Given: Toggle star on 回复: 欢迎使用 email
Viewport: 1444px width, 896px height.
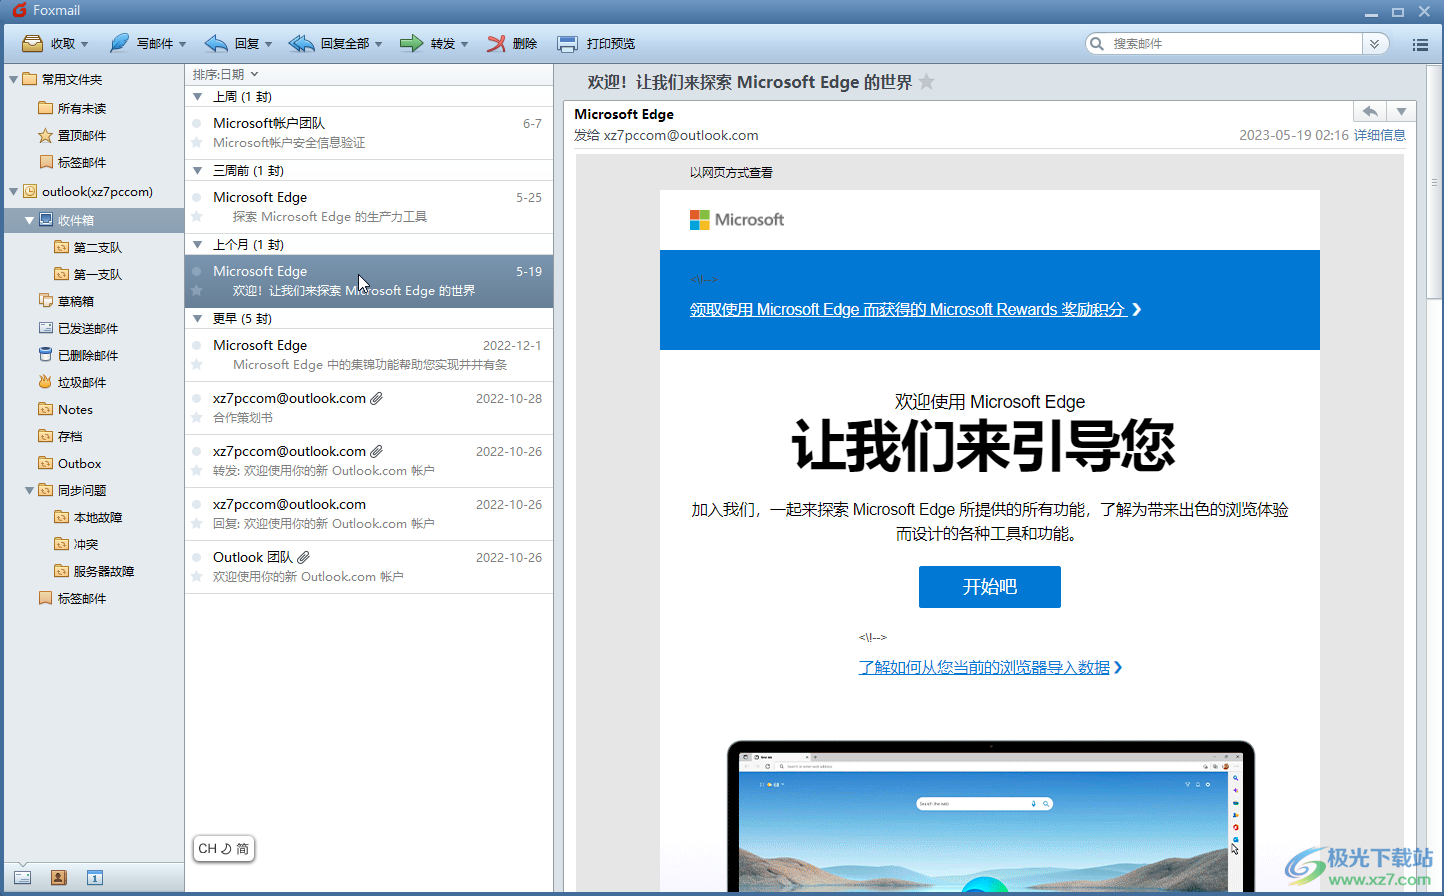Looking at the screenshot, I should click(197, 524).
